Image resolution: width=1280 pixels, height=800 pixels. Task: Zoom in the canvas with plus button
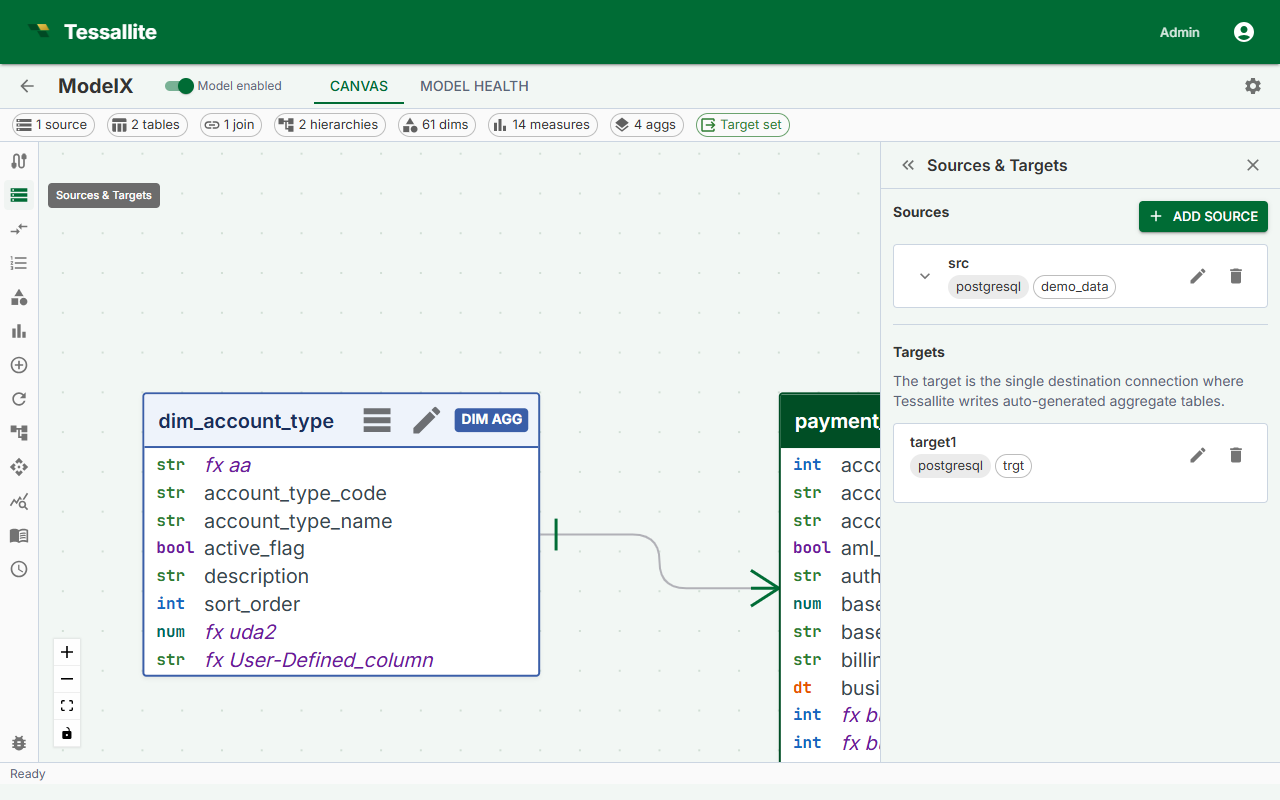[x=67, y=652]
